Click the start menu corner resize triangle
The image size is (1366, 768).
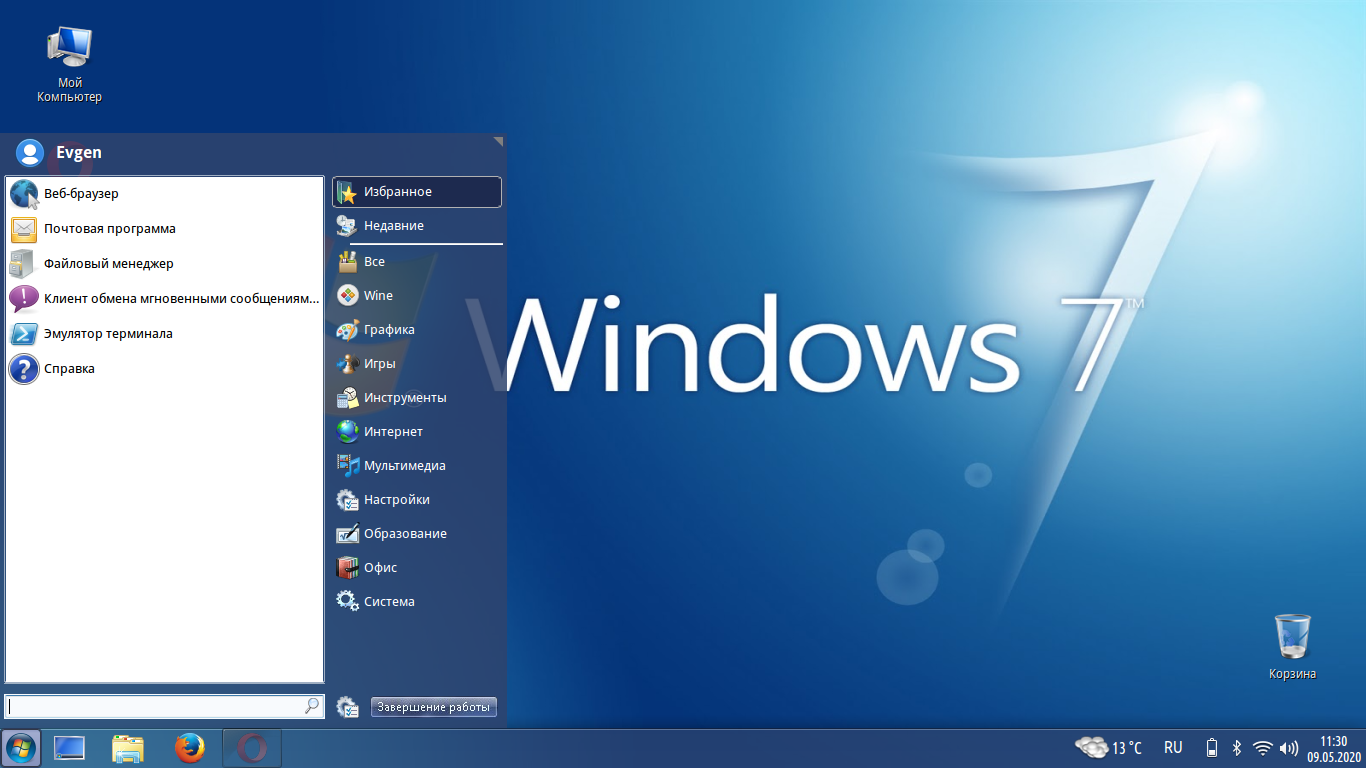[x=498, y=142]
